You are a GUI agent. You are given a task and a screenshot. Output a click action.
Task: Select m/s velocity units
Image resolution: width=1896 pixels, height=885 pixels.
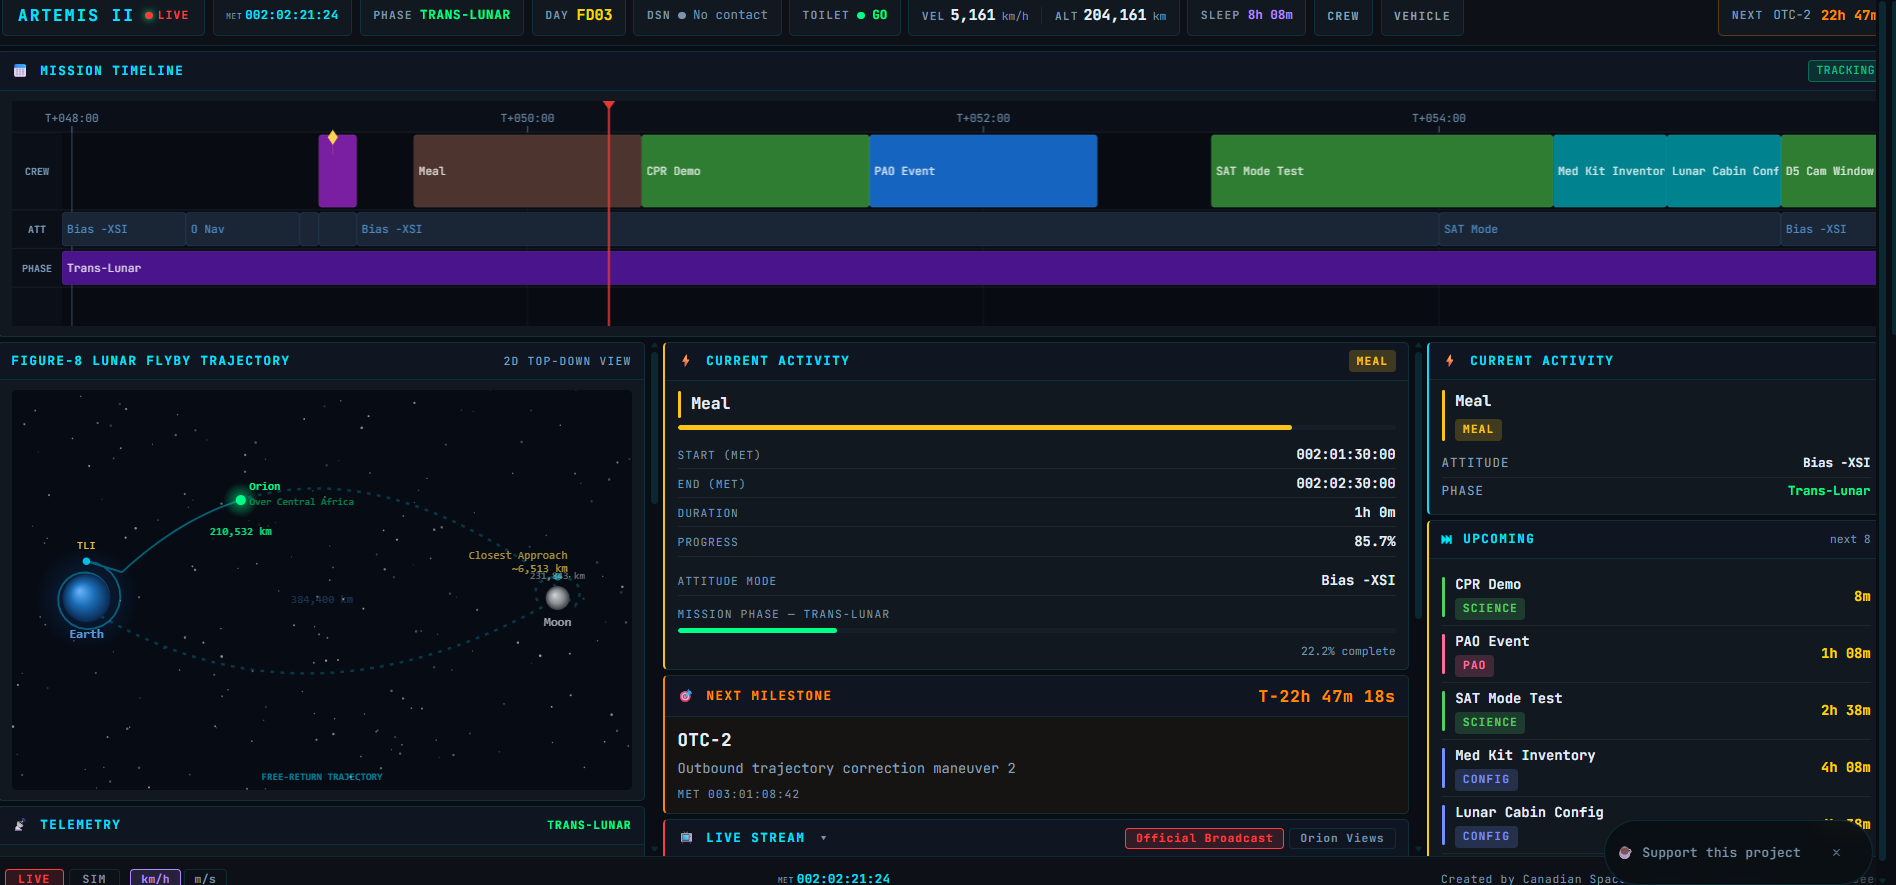pyautogui.click(x=205, y=878)
